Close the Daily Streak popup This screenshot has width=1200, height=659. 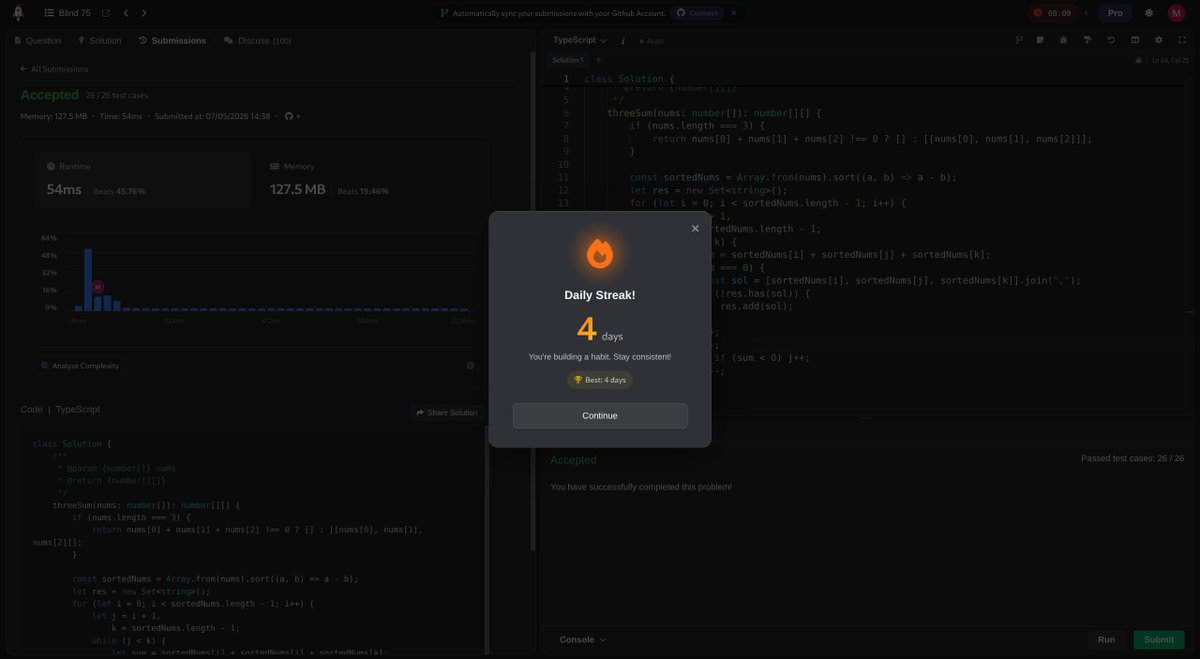[x=695, y=228]
